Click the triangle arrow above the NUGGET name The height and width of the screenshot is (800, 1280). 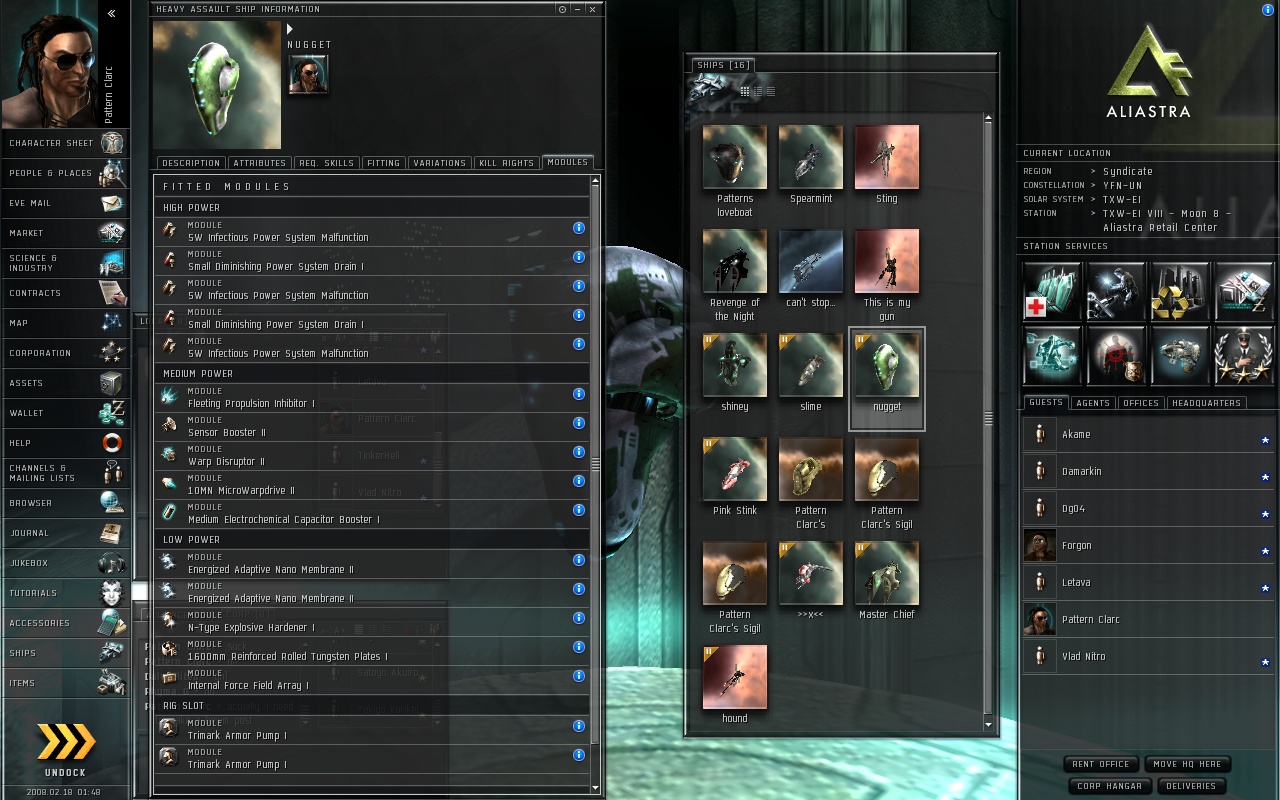coord(290,30)
